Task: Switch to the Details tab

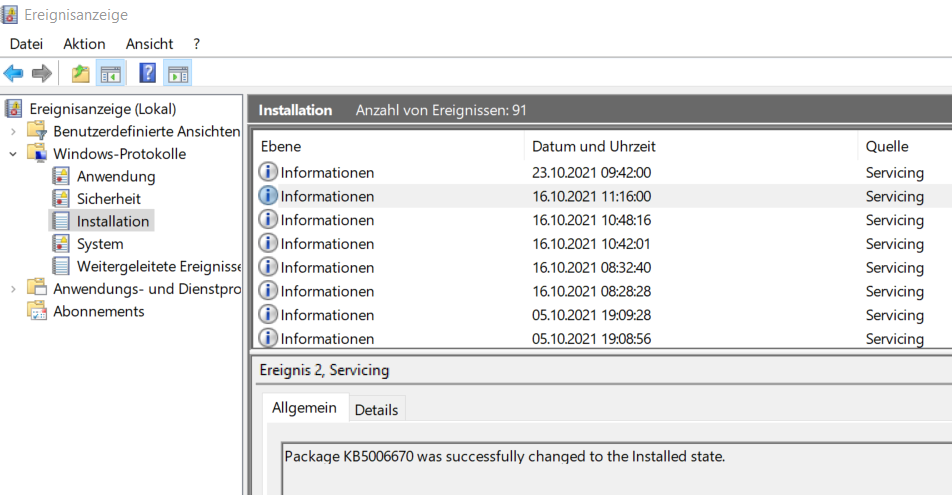Action: [x=376, y=410]
